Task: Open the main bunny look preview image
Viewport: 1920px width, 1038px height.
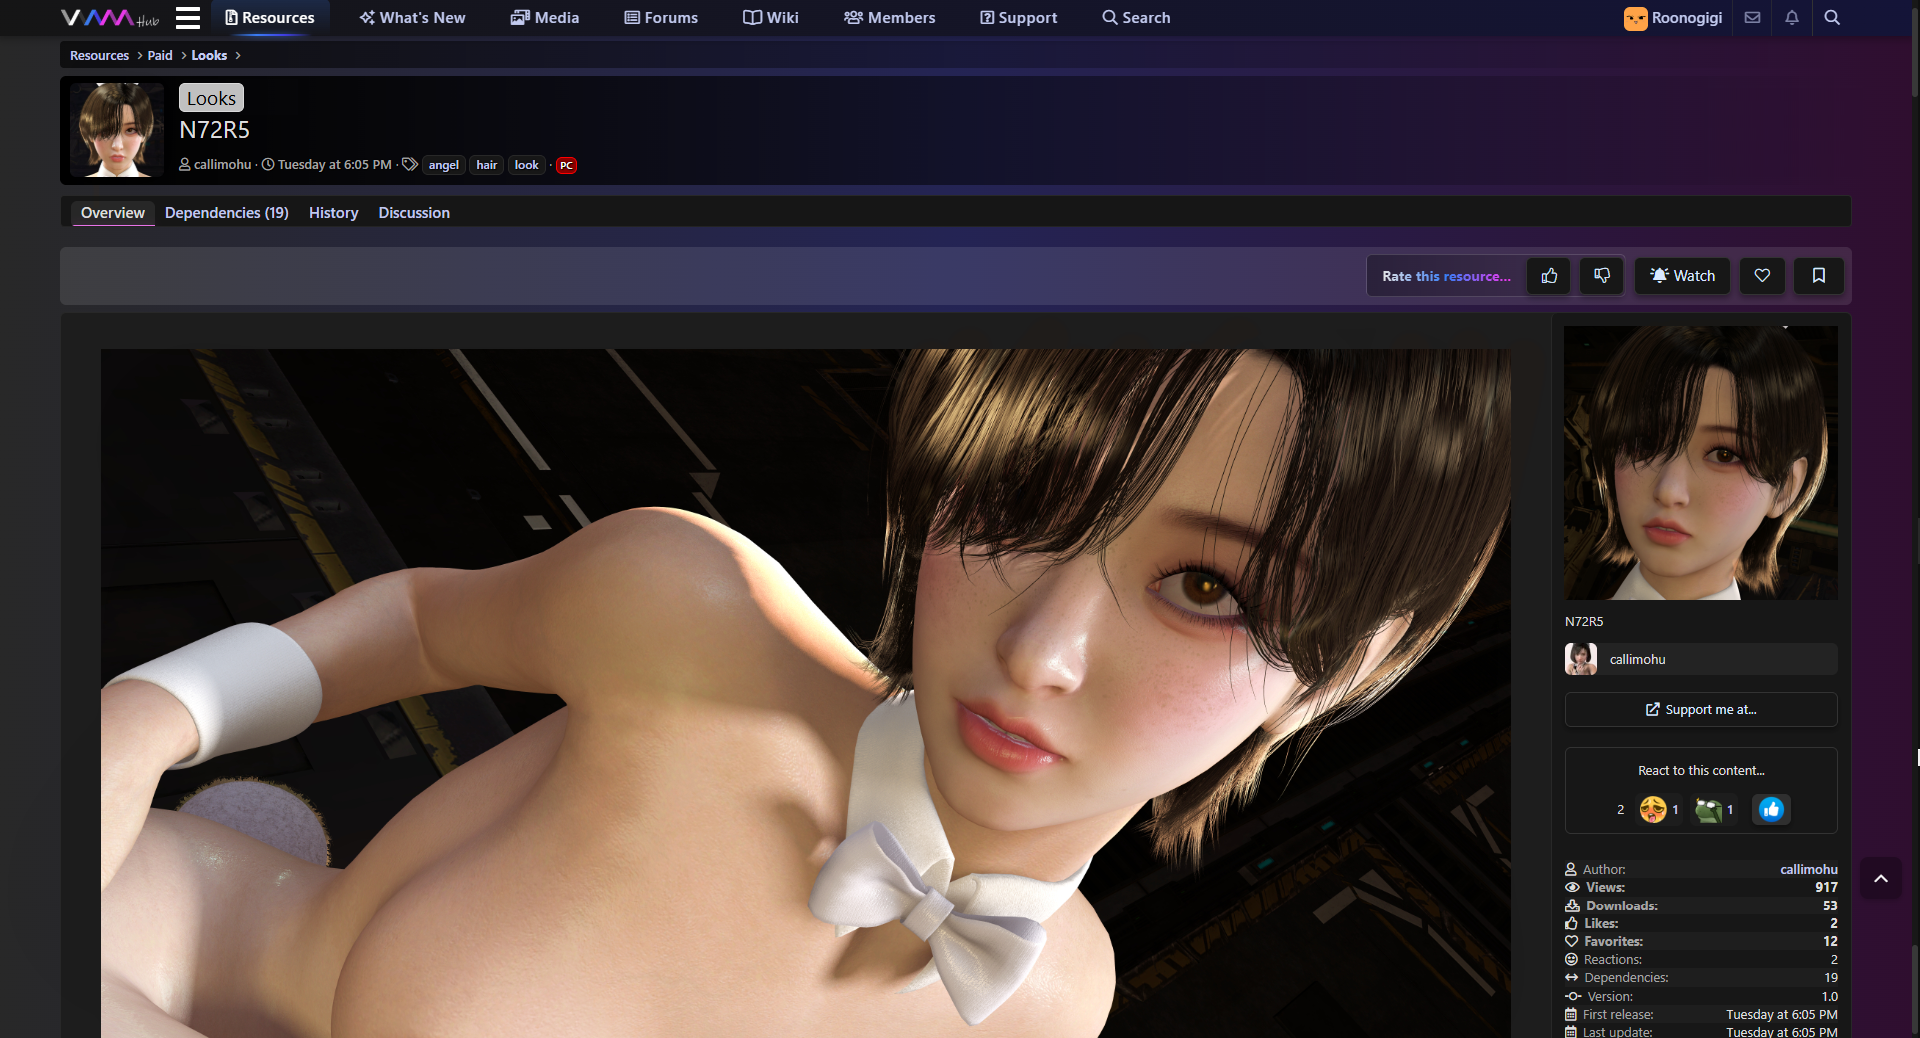Action: [x=806, y=693]
